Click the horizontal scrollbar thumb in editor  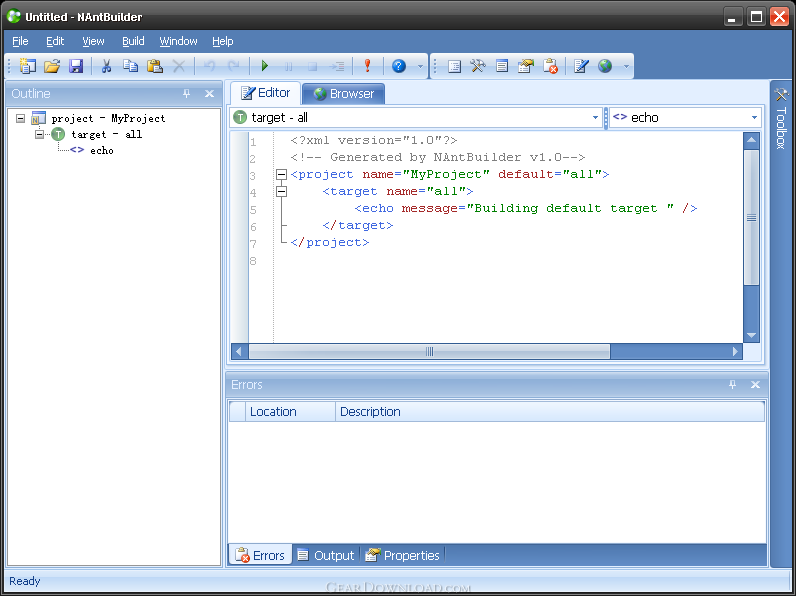coord(429,351)
